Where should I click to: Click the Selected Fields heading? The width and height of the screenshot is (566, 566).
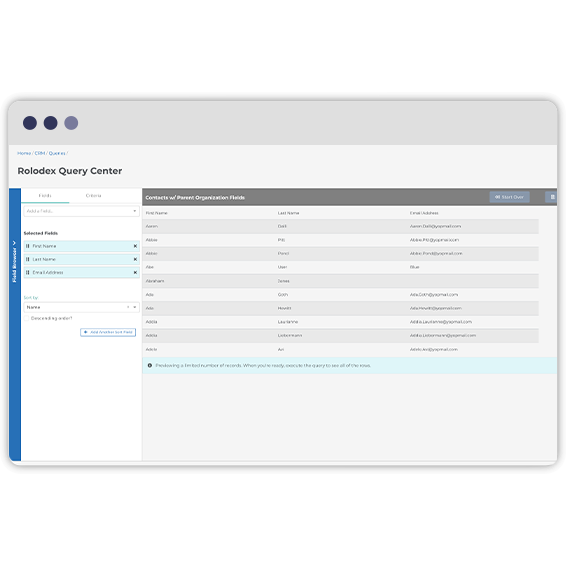tap(41, 233)
